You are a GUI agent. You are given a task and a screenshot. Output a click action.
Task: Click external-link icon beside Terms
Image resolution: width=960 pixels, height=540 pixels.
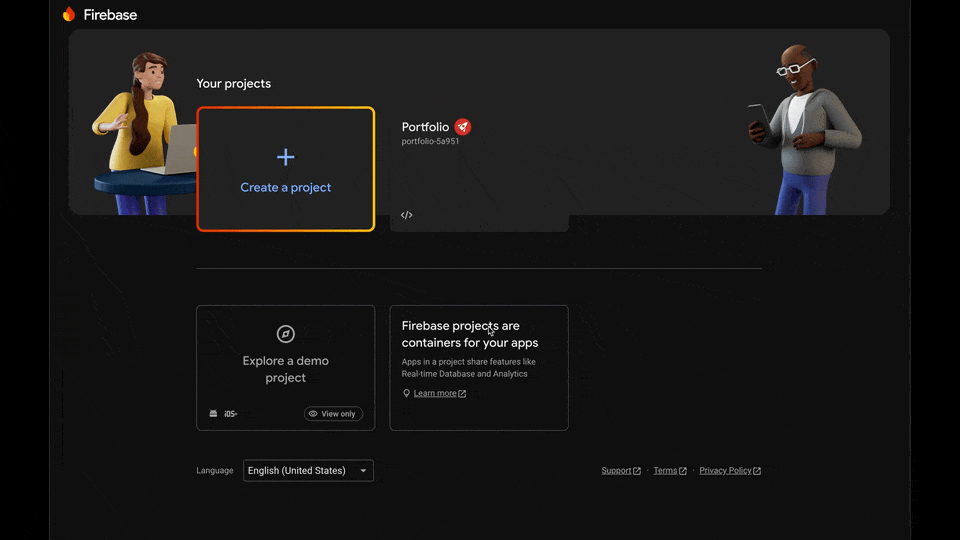683,471
